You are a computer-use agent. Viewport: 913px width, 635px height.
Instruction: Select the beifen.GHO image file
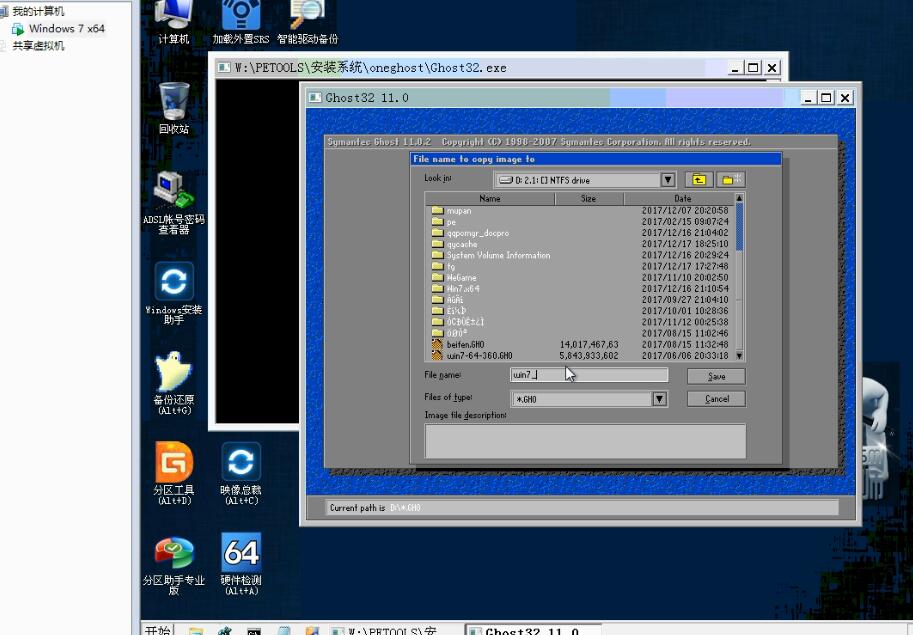[465, 344]
